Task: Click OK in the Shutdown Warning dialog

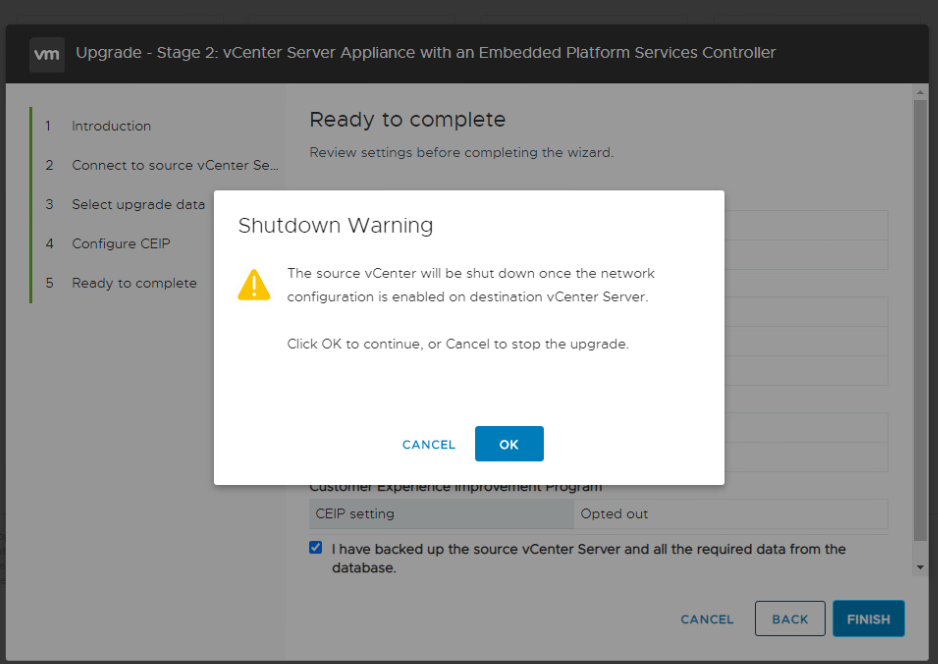Action: [x=509, y=444]
